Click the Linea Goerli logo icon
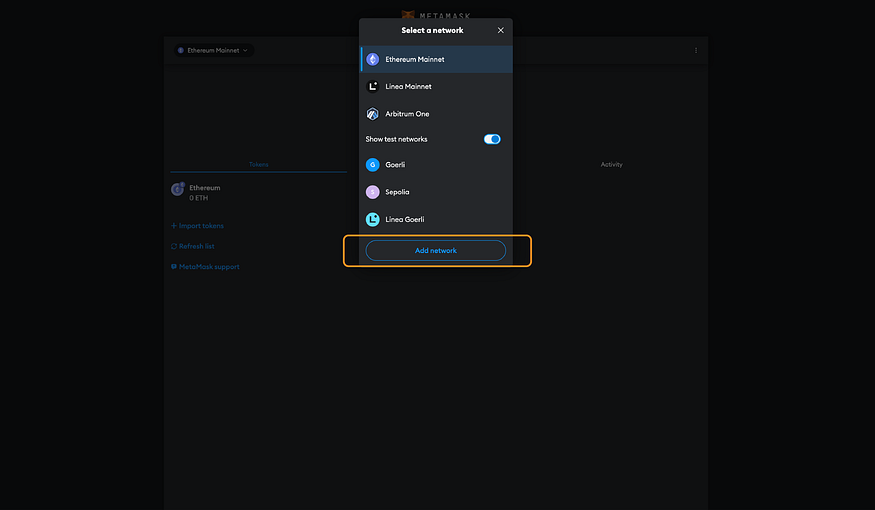Viewport: 875px width, 510px height. coord(372,219)
